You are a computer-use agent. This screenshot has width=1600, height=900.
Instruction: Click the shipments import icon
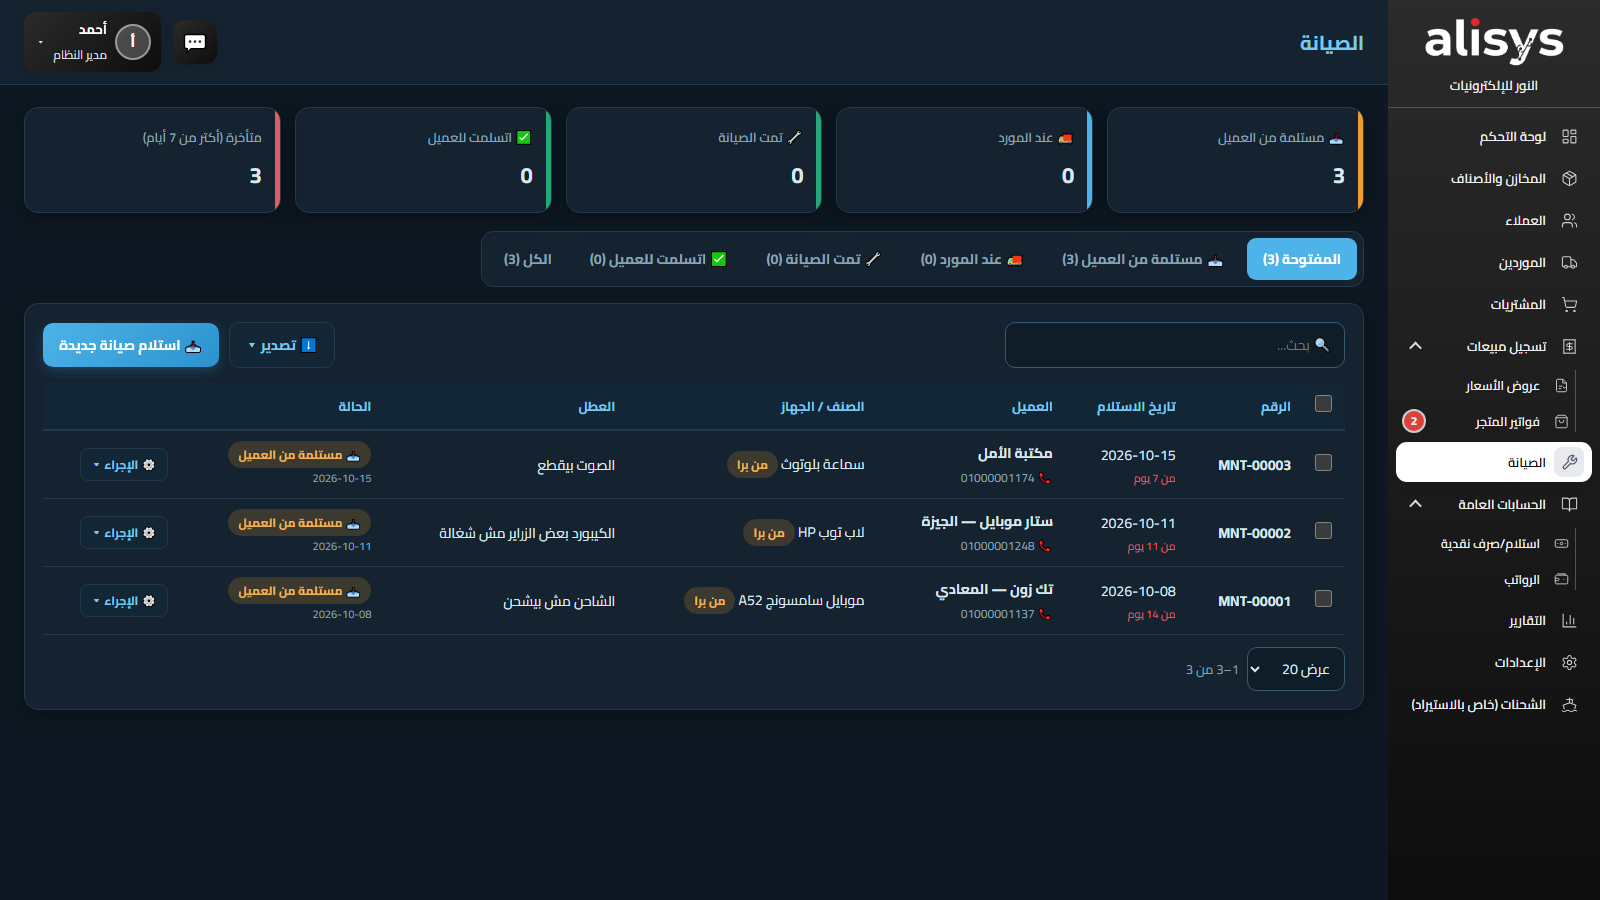[1569, 705]
